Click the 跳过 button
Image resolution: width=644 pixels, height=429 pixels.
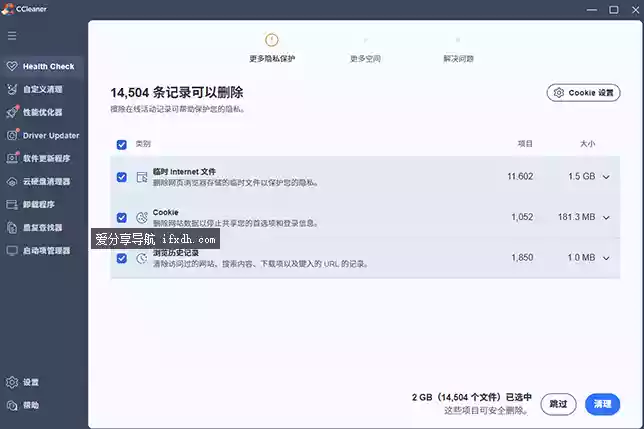pos(558,404)
